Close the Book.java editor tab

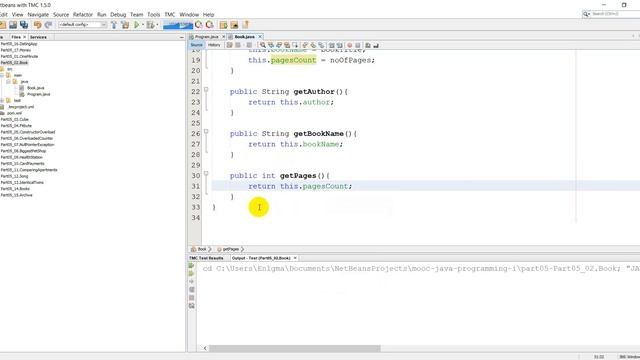(260, 37)
